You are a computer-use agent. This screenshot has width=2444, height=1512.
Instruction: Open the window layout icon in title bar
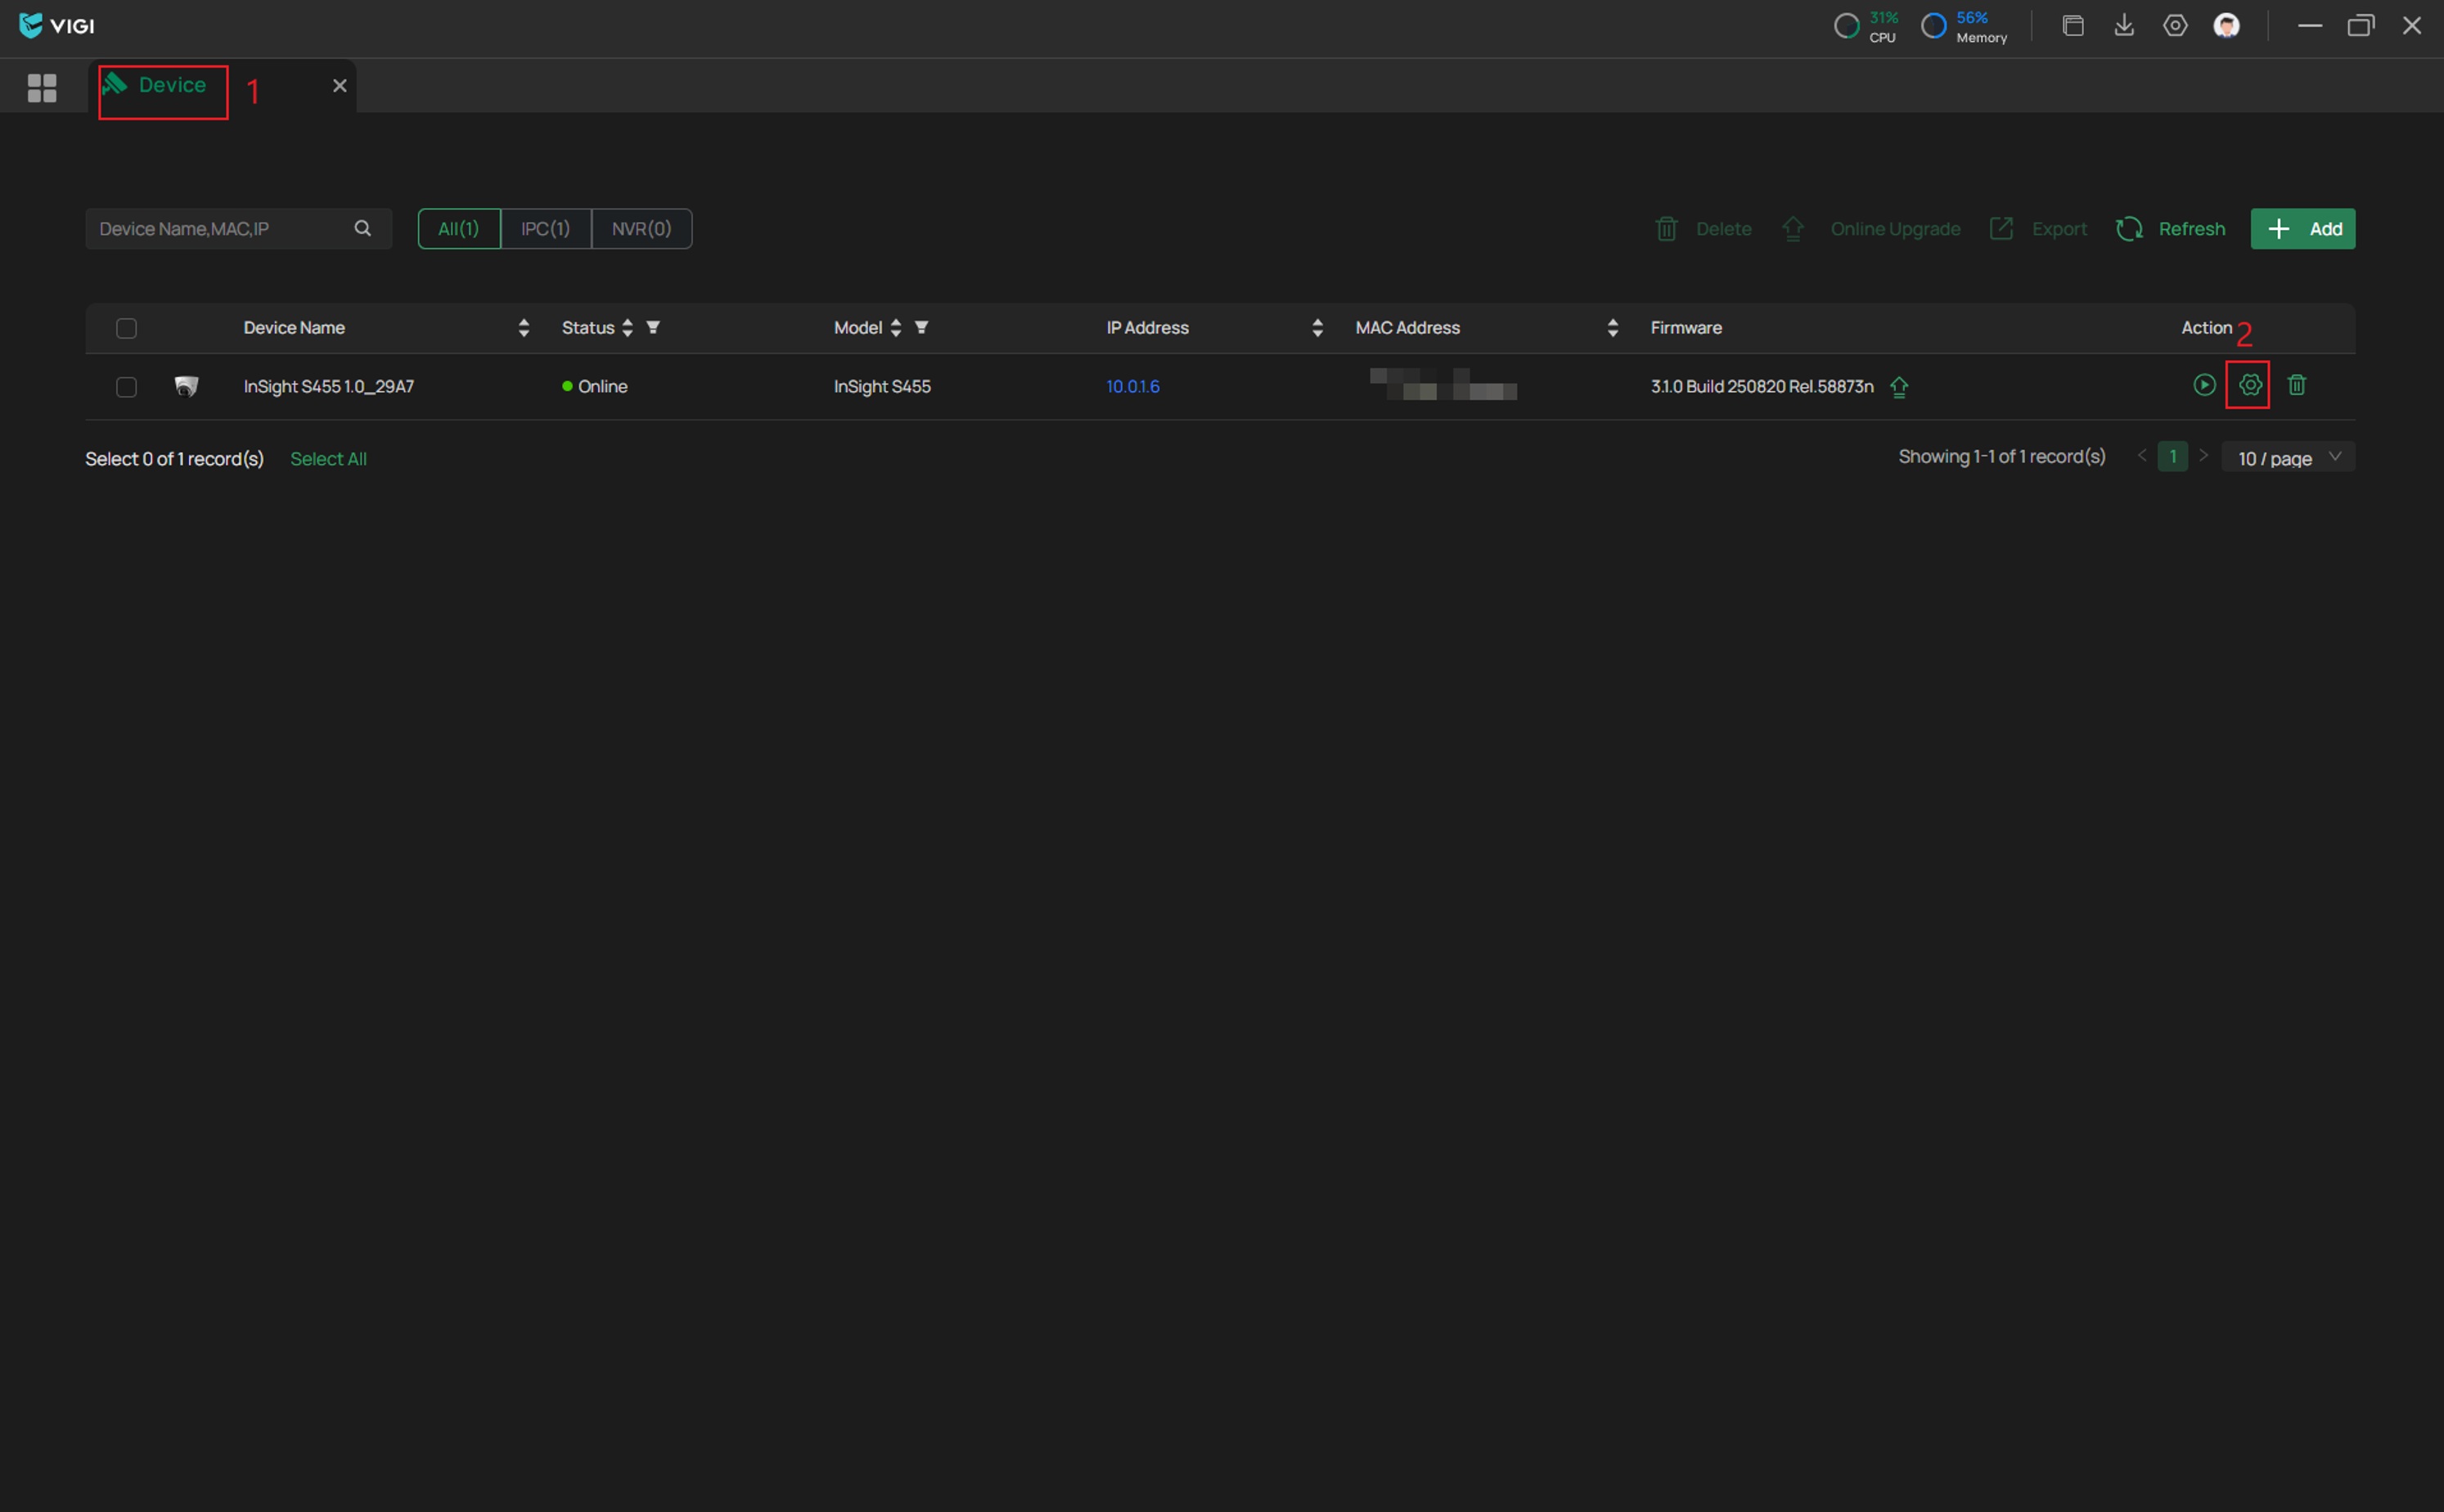point(2073,26)
